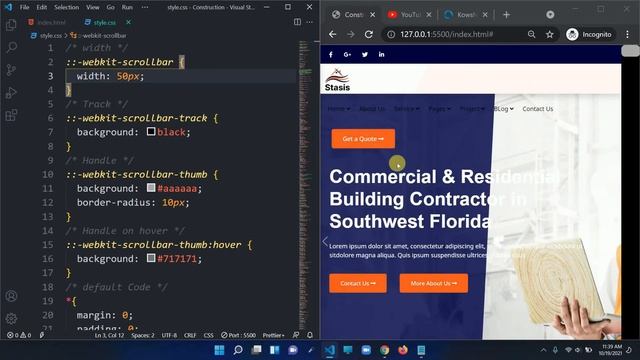Click the More About Us button
Screen dimensions: 640x360
433,283
